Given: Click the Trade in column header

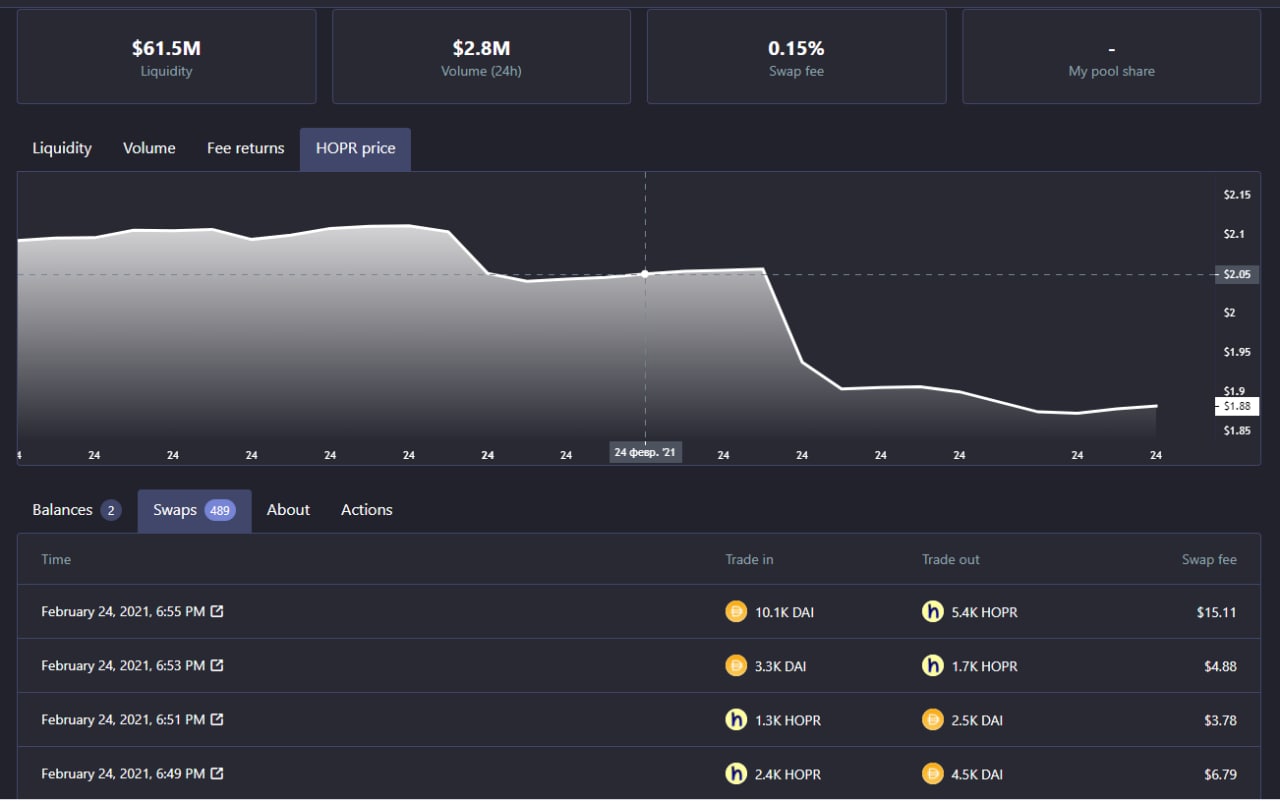Looking at the screenshot, I should click(x=749, y=559).
